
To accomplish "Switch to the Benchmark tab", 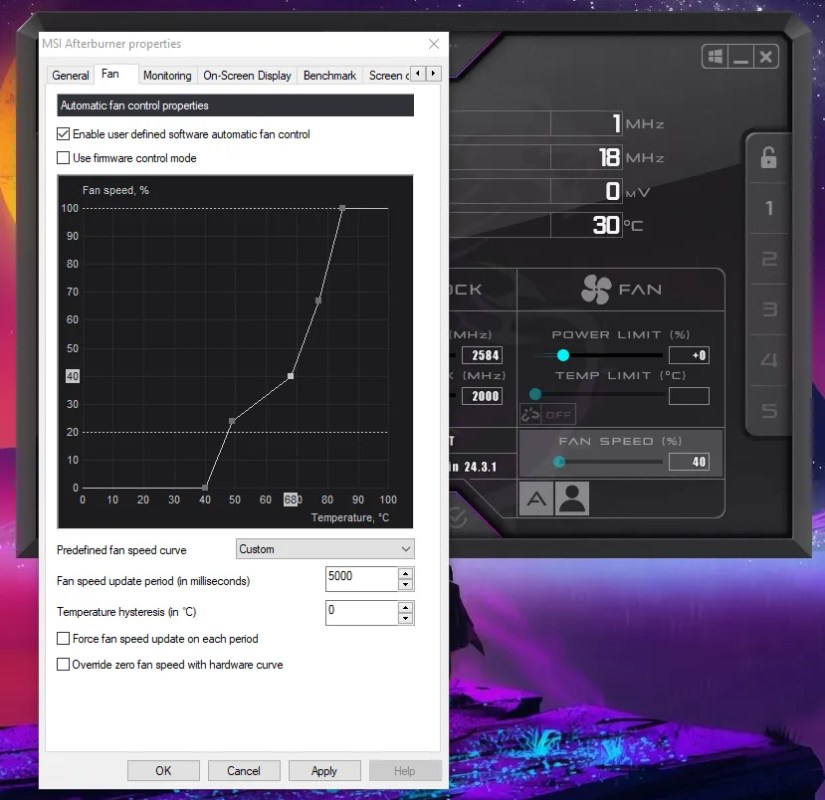I will click(330, 75).
